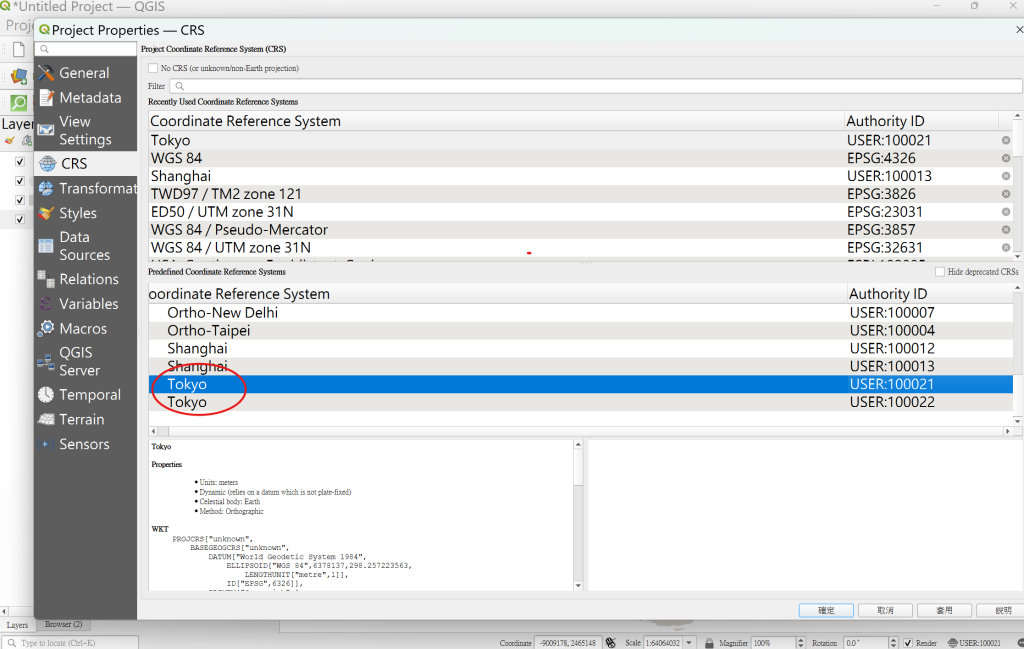Click the WKT pane scroll-down arrow
The width and height of the screenshot is (1024, 649).
[578, 586]
